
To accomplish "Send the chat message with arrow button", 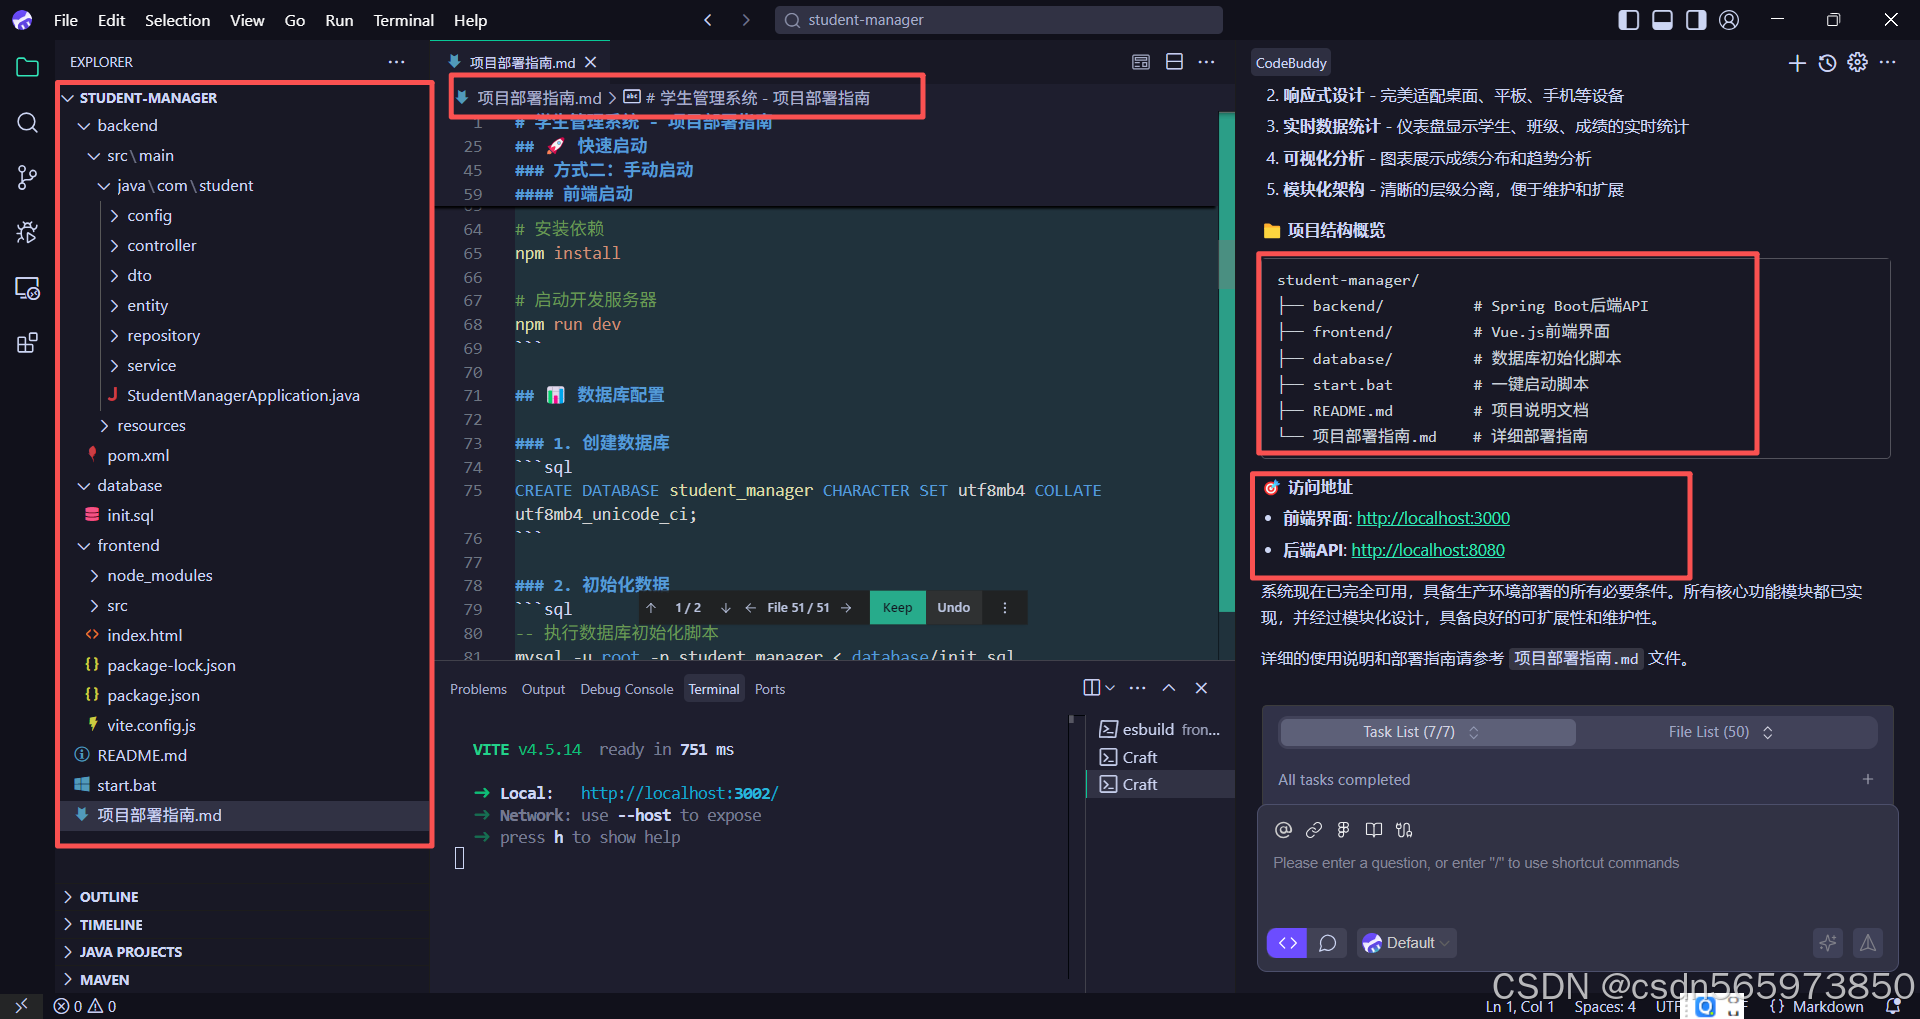I will pos(1867,942).
